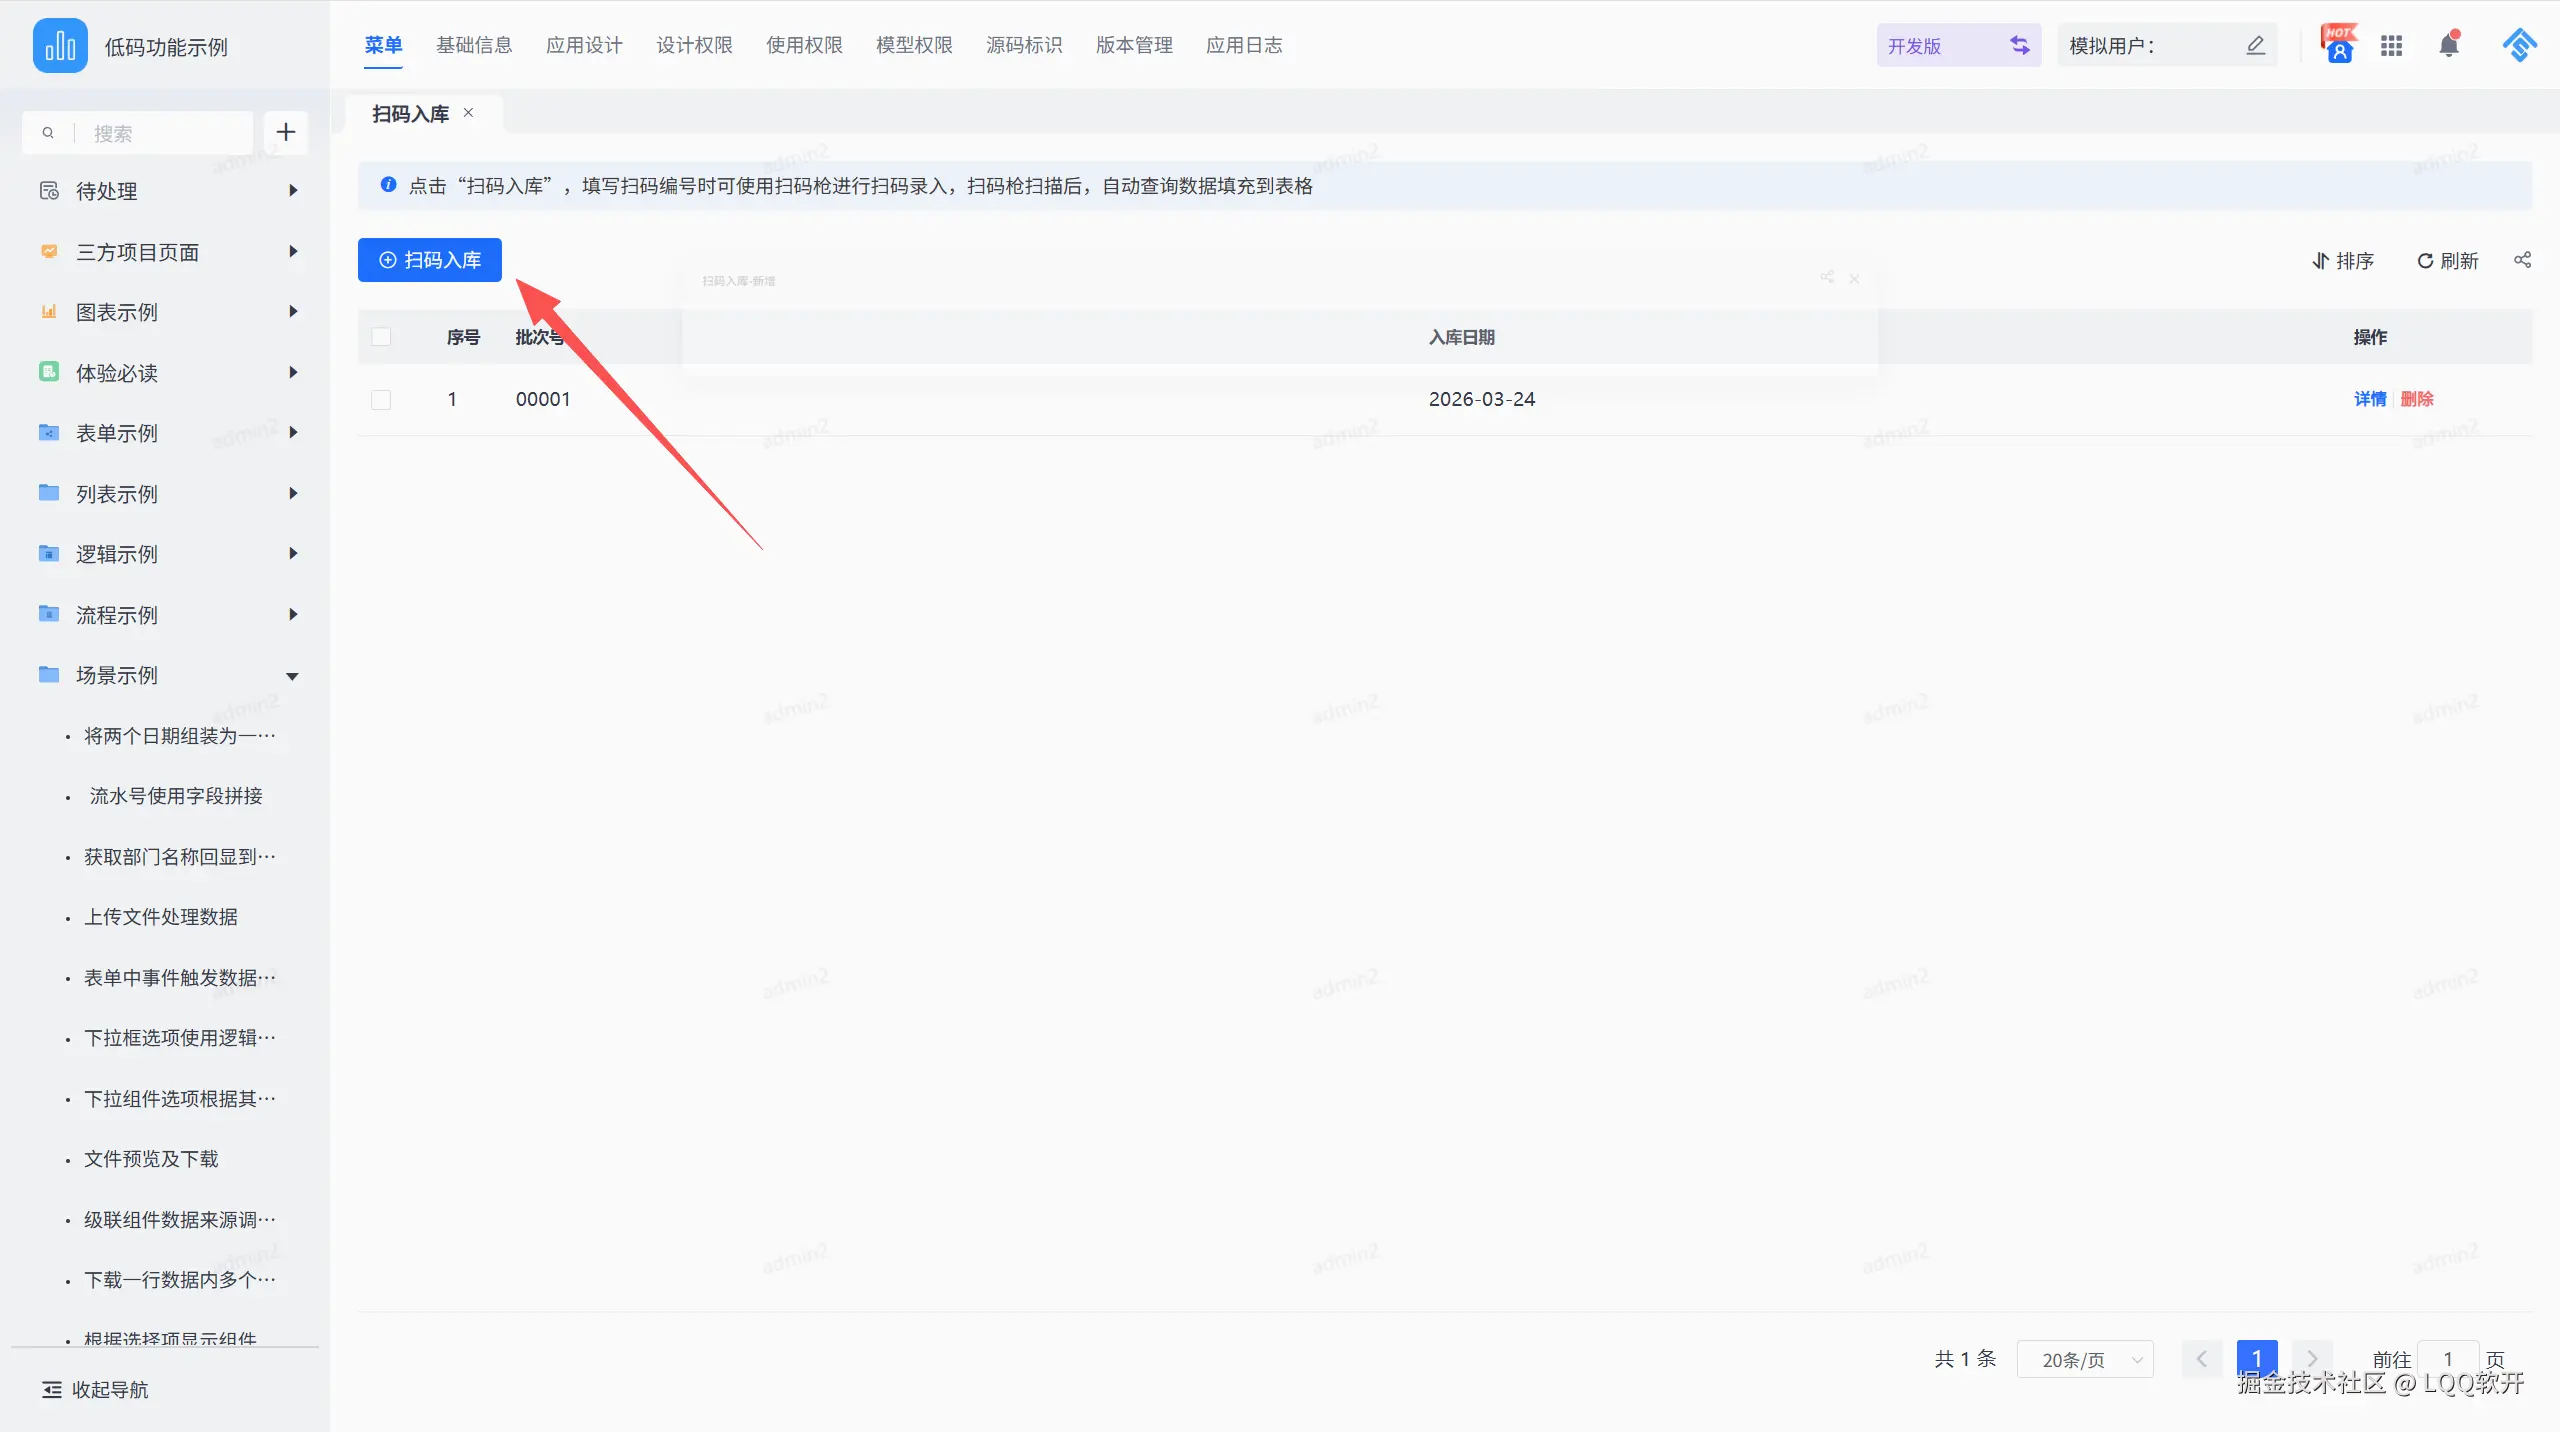Open the 20条/页 page size dropdown
This screenshot has height=1432, width=2560.
click(2084, 1359)
